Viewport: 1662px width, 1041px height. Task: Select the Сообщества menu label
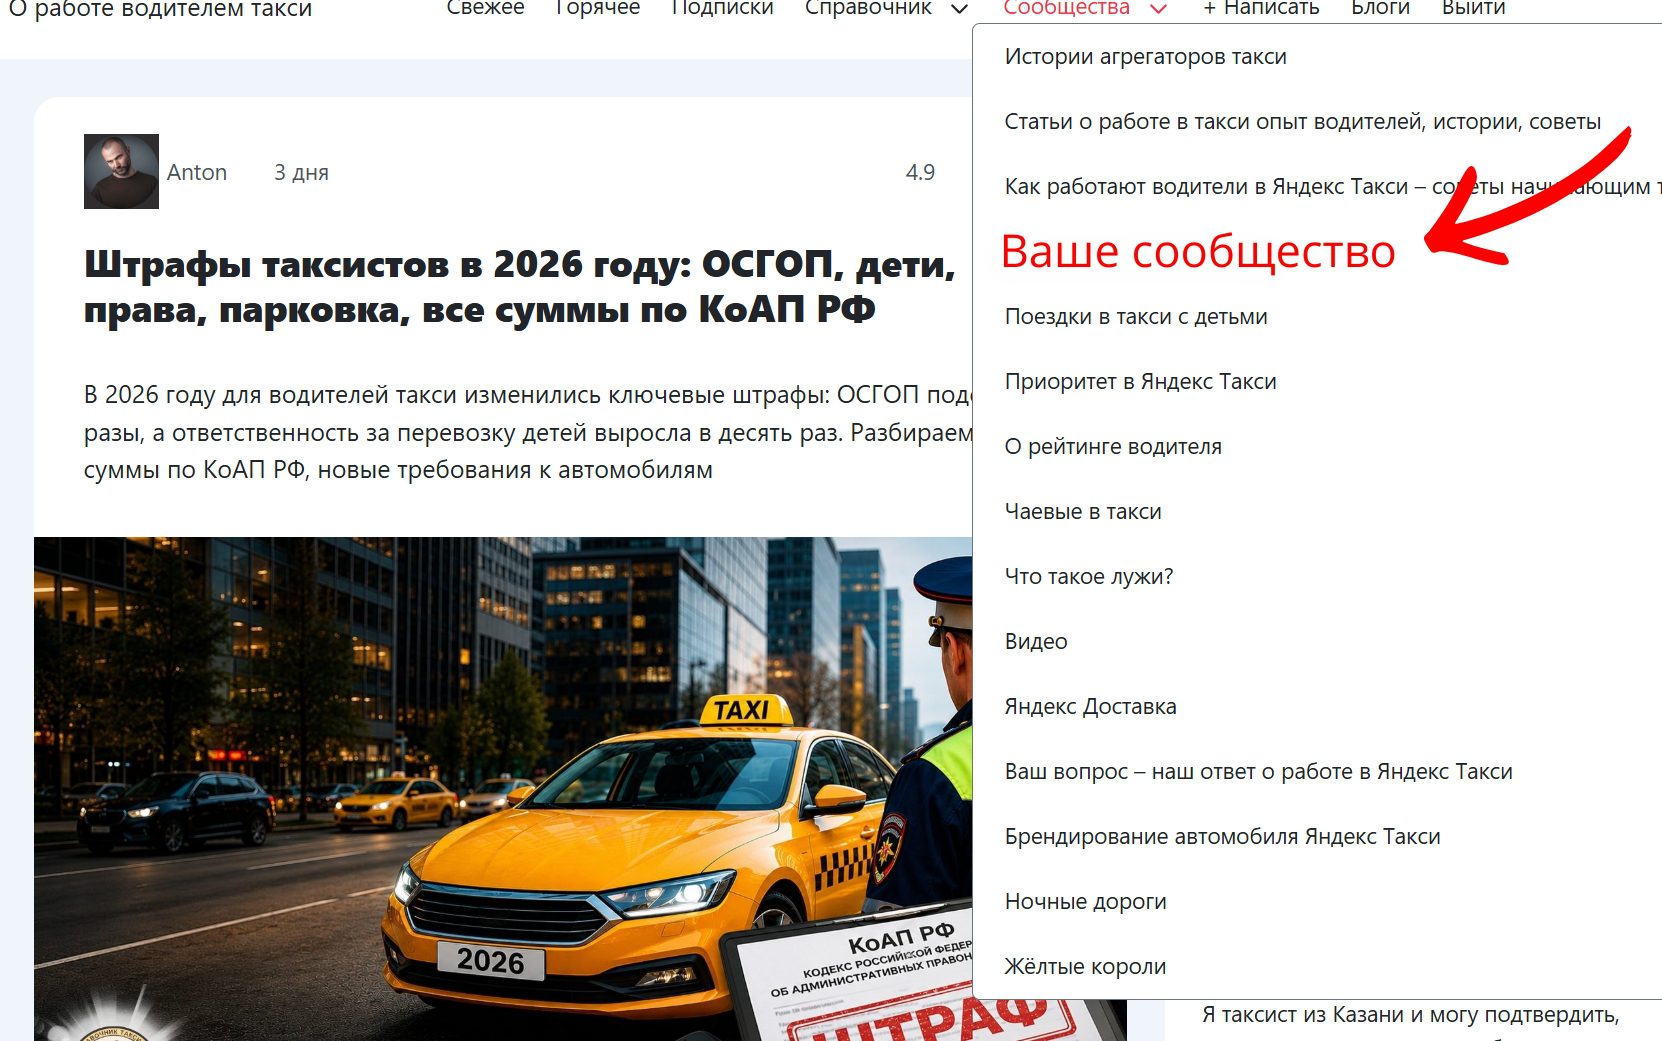tap(1066, 8)
